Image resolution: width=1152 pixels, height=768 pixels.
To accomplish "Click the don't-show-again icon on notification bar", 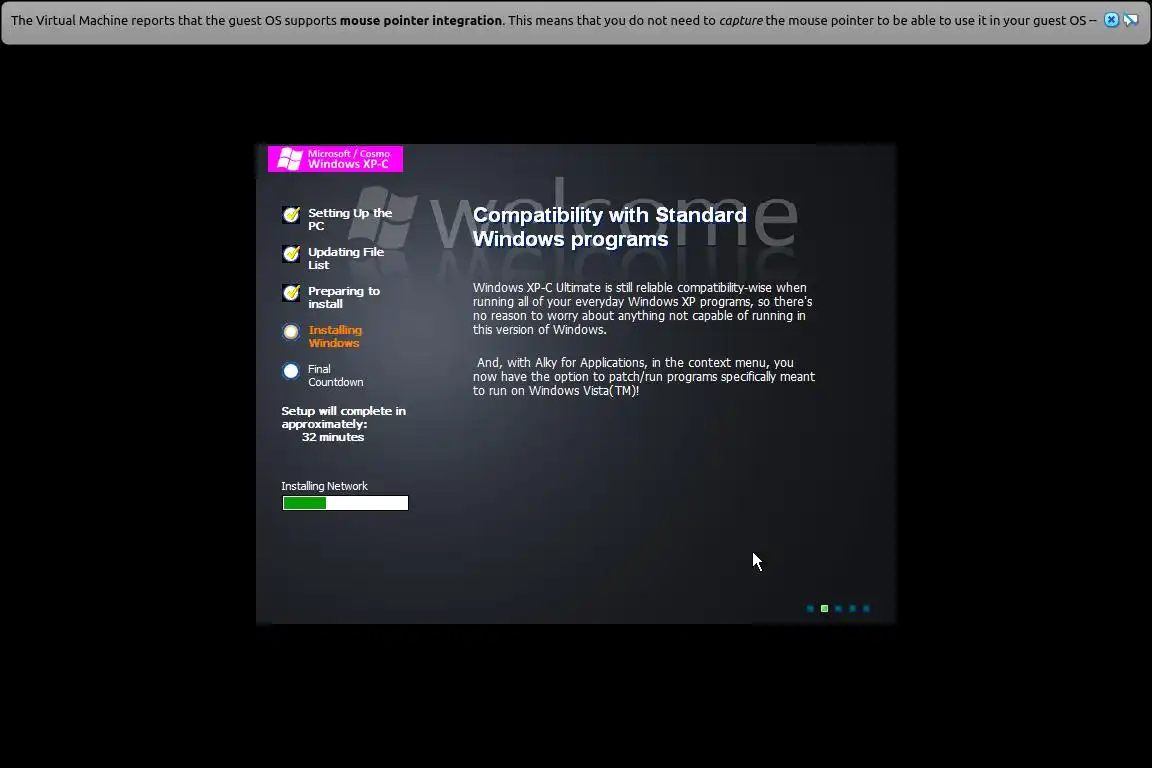I will click(1131, 20).
